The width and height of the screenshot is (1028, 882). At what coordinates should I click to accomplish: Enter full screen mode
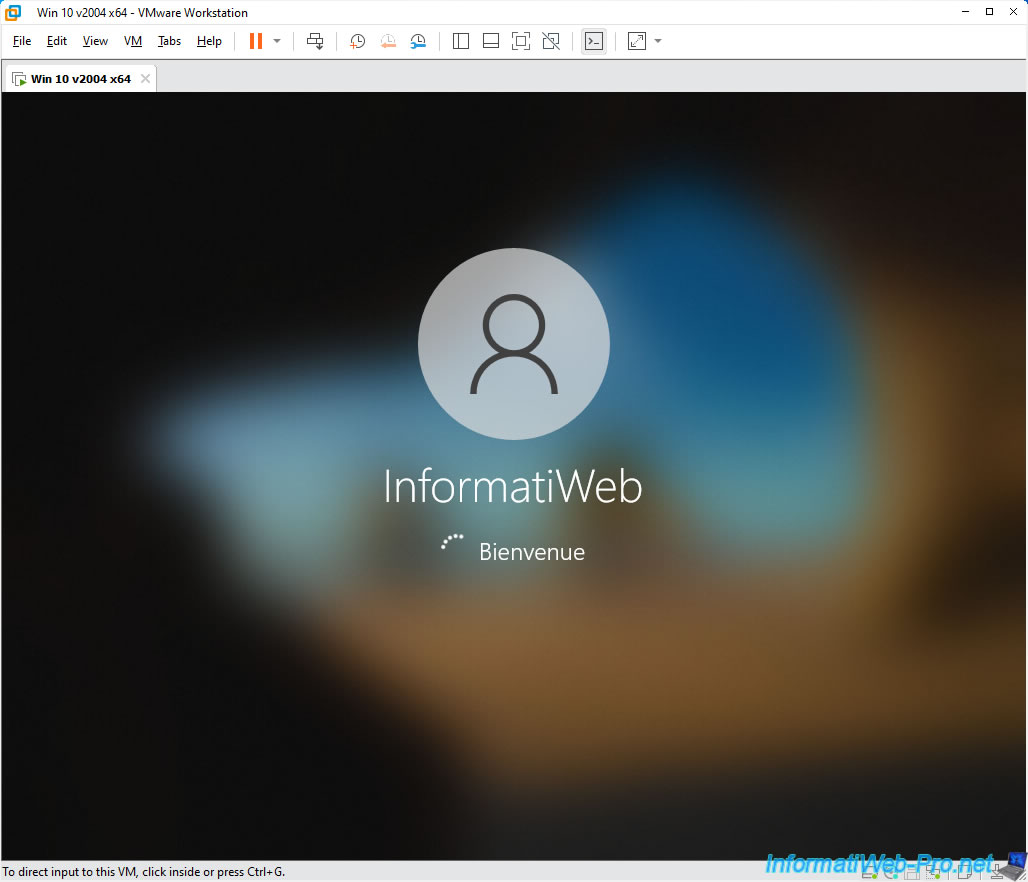(x=521, y=41)
